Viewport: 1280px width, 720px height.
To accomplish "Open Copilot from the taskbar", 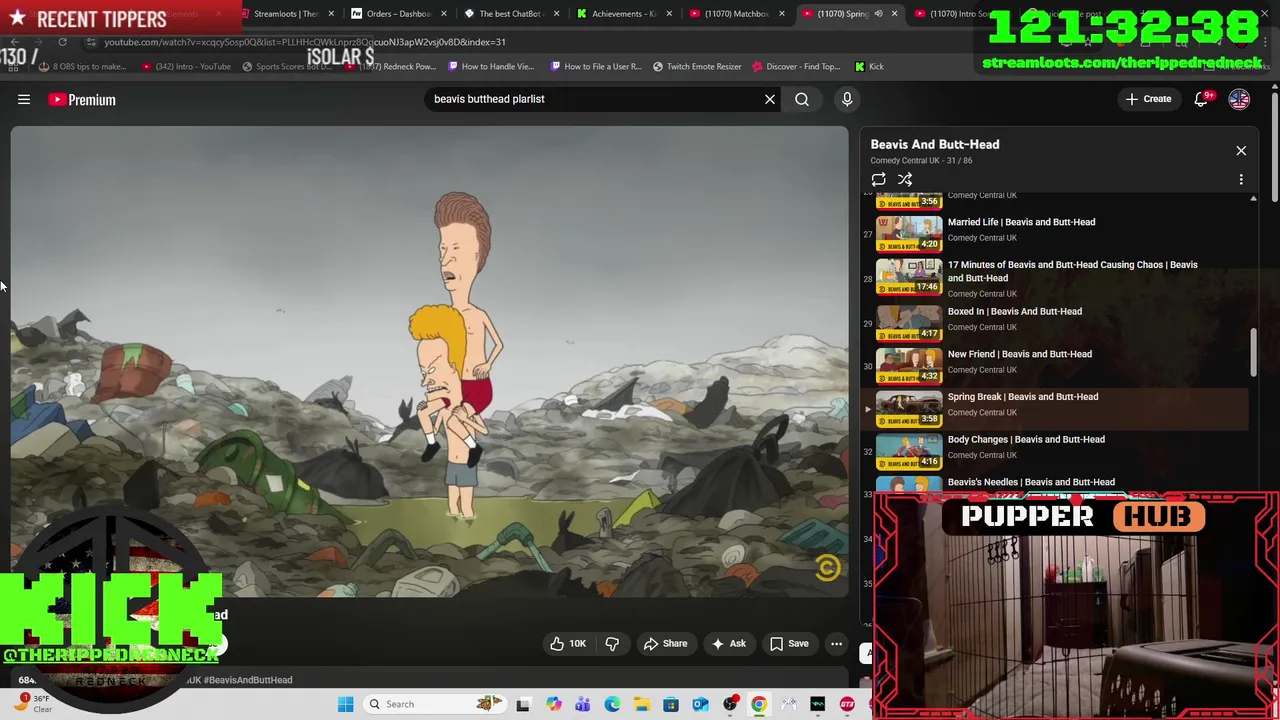I will (x=554, y=704).
